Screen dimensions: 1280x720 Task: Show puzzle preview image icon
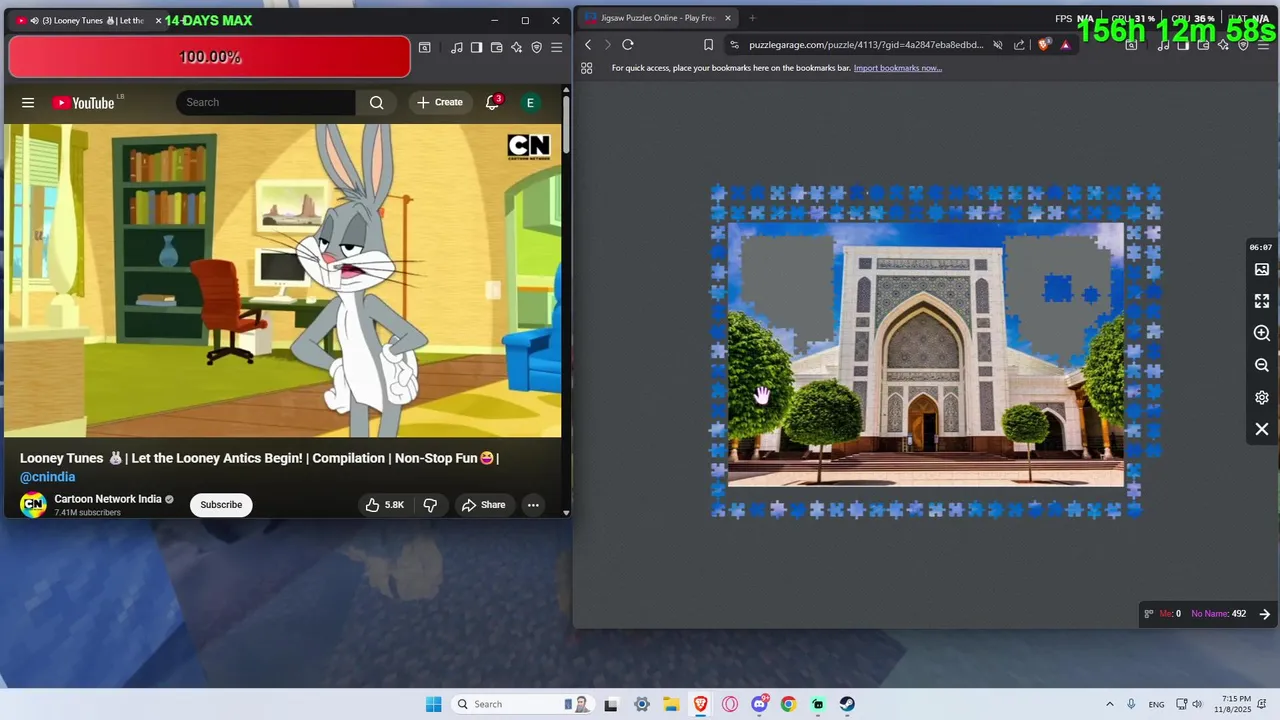[x=1262, y=269]
